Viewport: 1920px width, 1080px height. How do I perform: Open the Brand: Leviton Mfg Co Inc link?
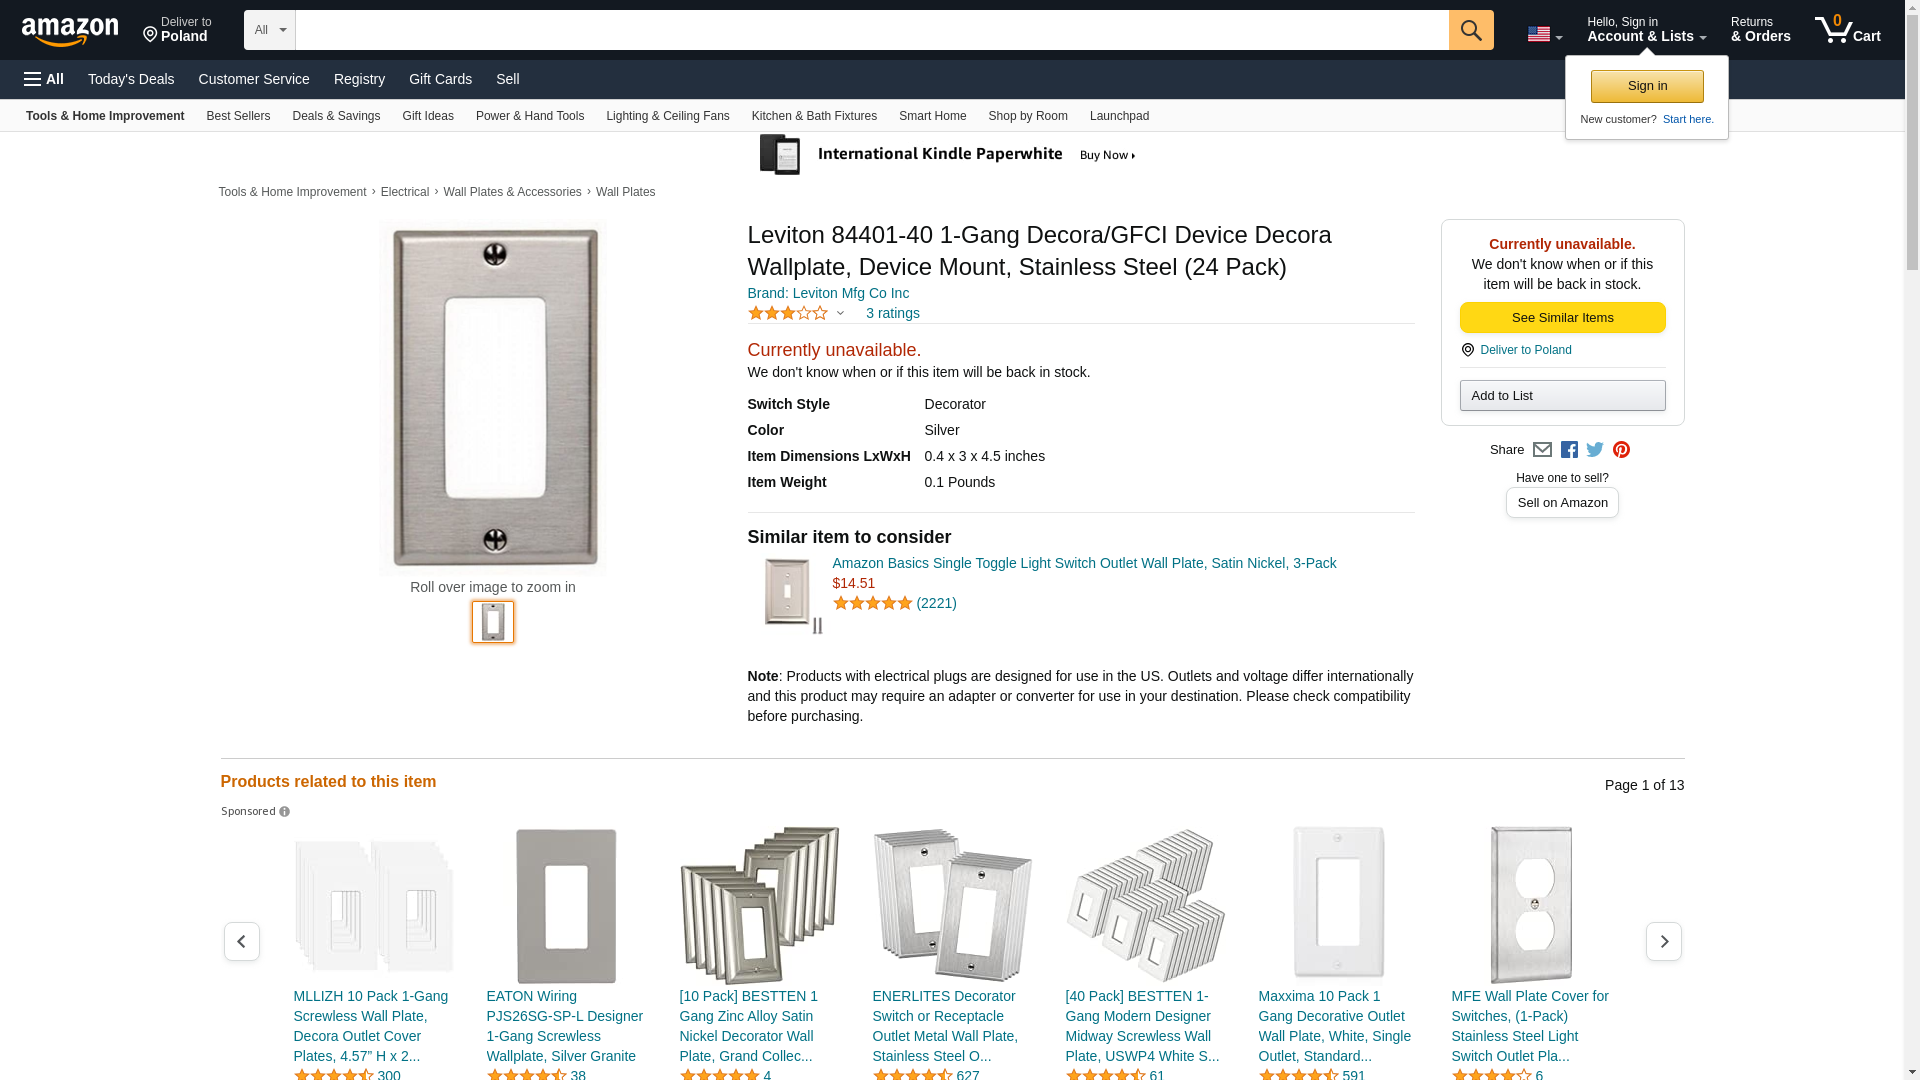point(828,293)
